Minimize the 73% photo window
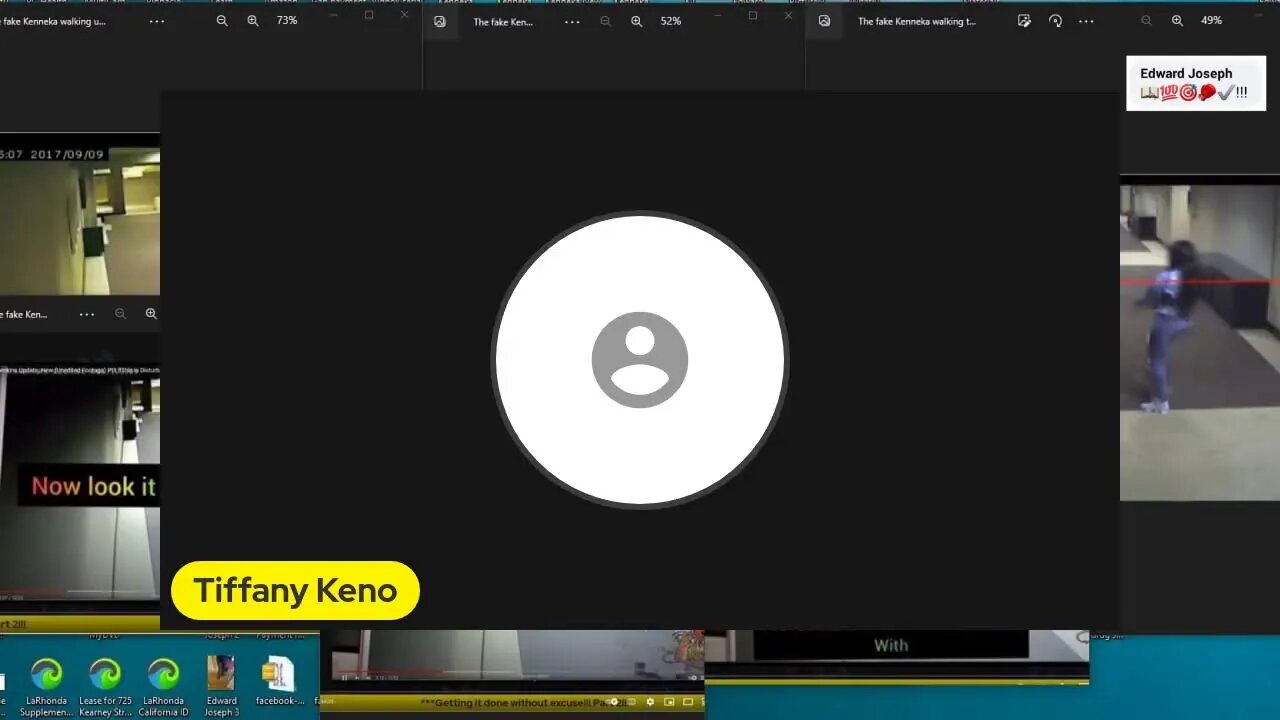The width and height of the screenshot is (1280, 720). (x=334, y=16)
